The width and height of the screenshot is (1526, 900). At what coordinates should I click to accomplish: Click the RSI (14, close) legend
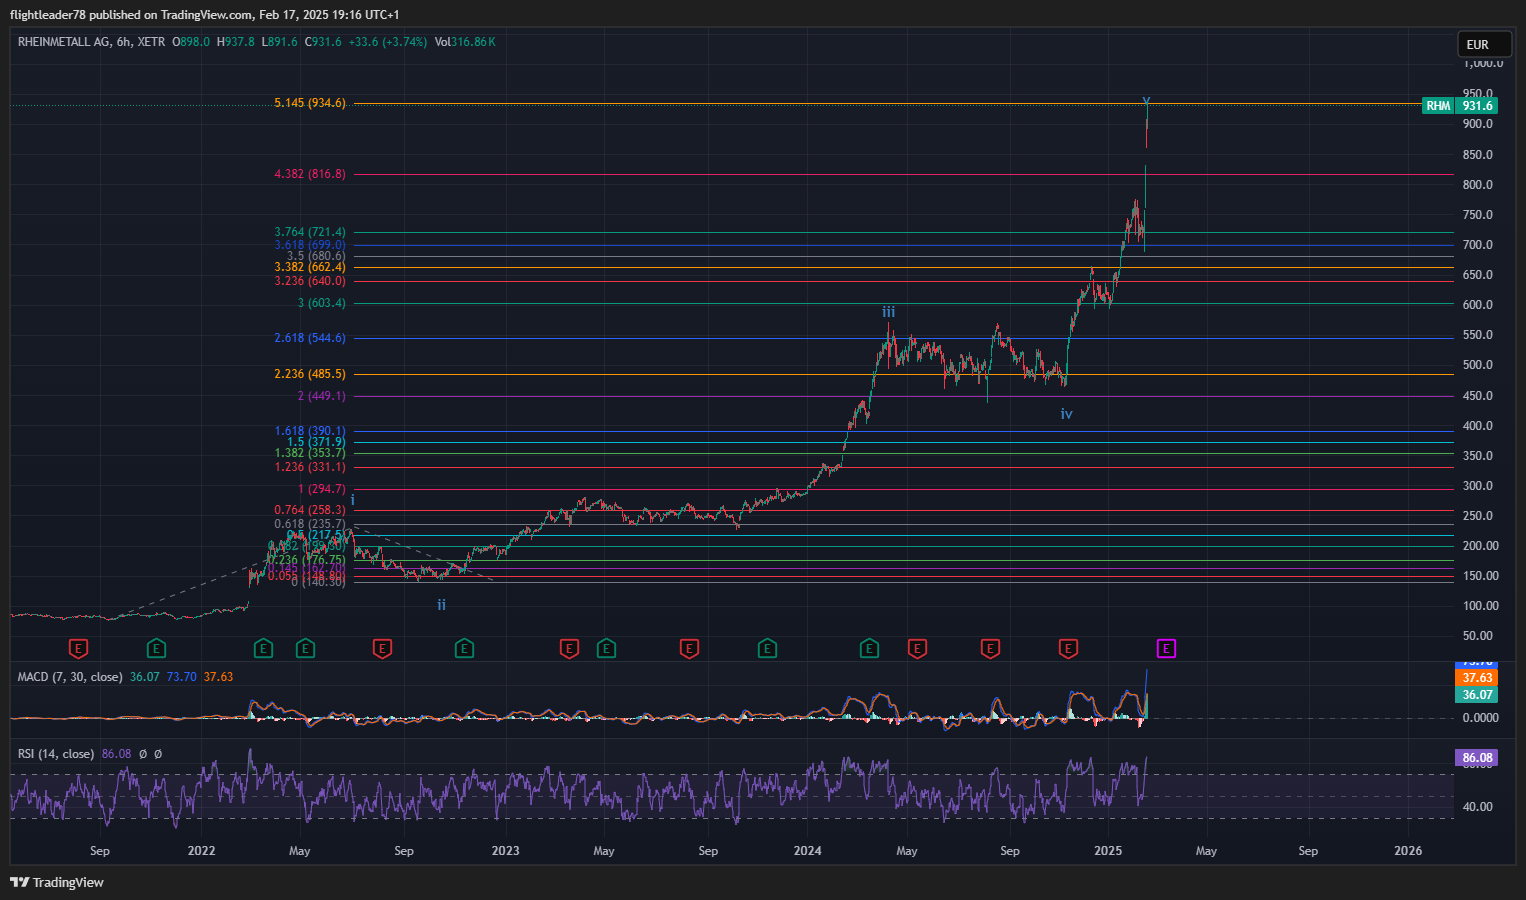click(56, 754)
